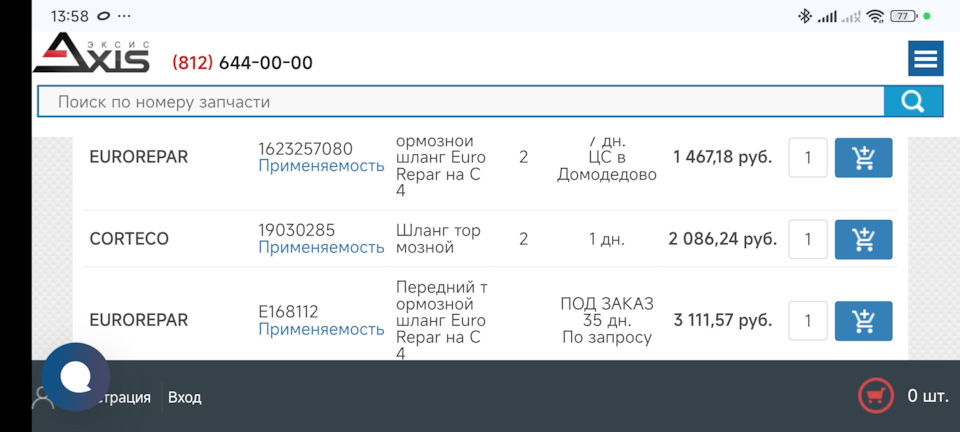Focus the part number search field
The image size is (960, 432).
pos(460,102)
